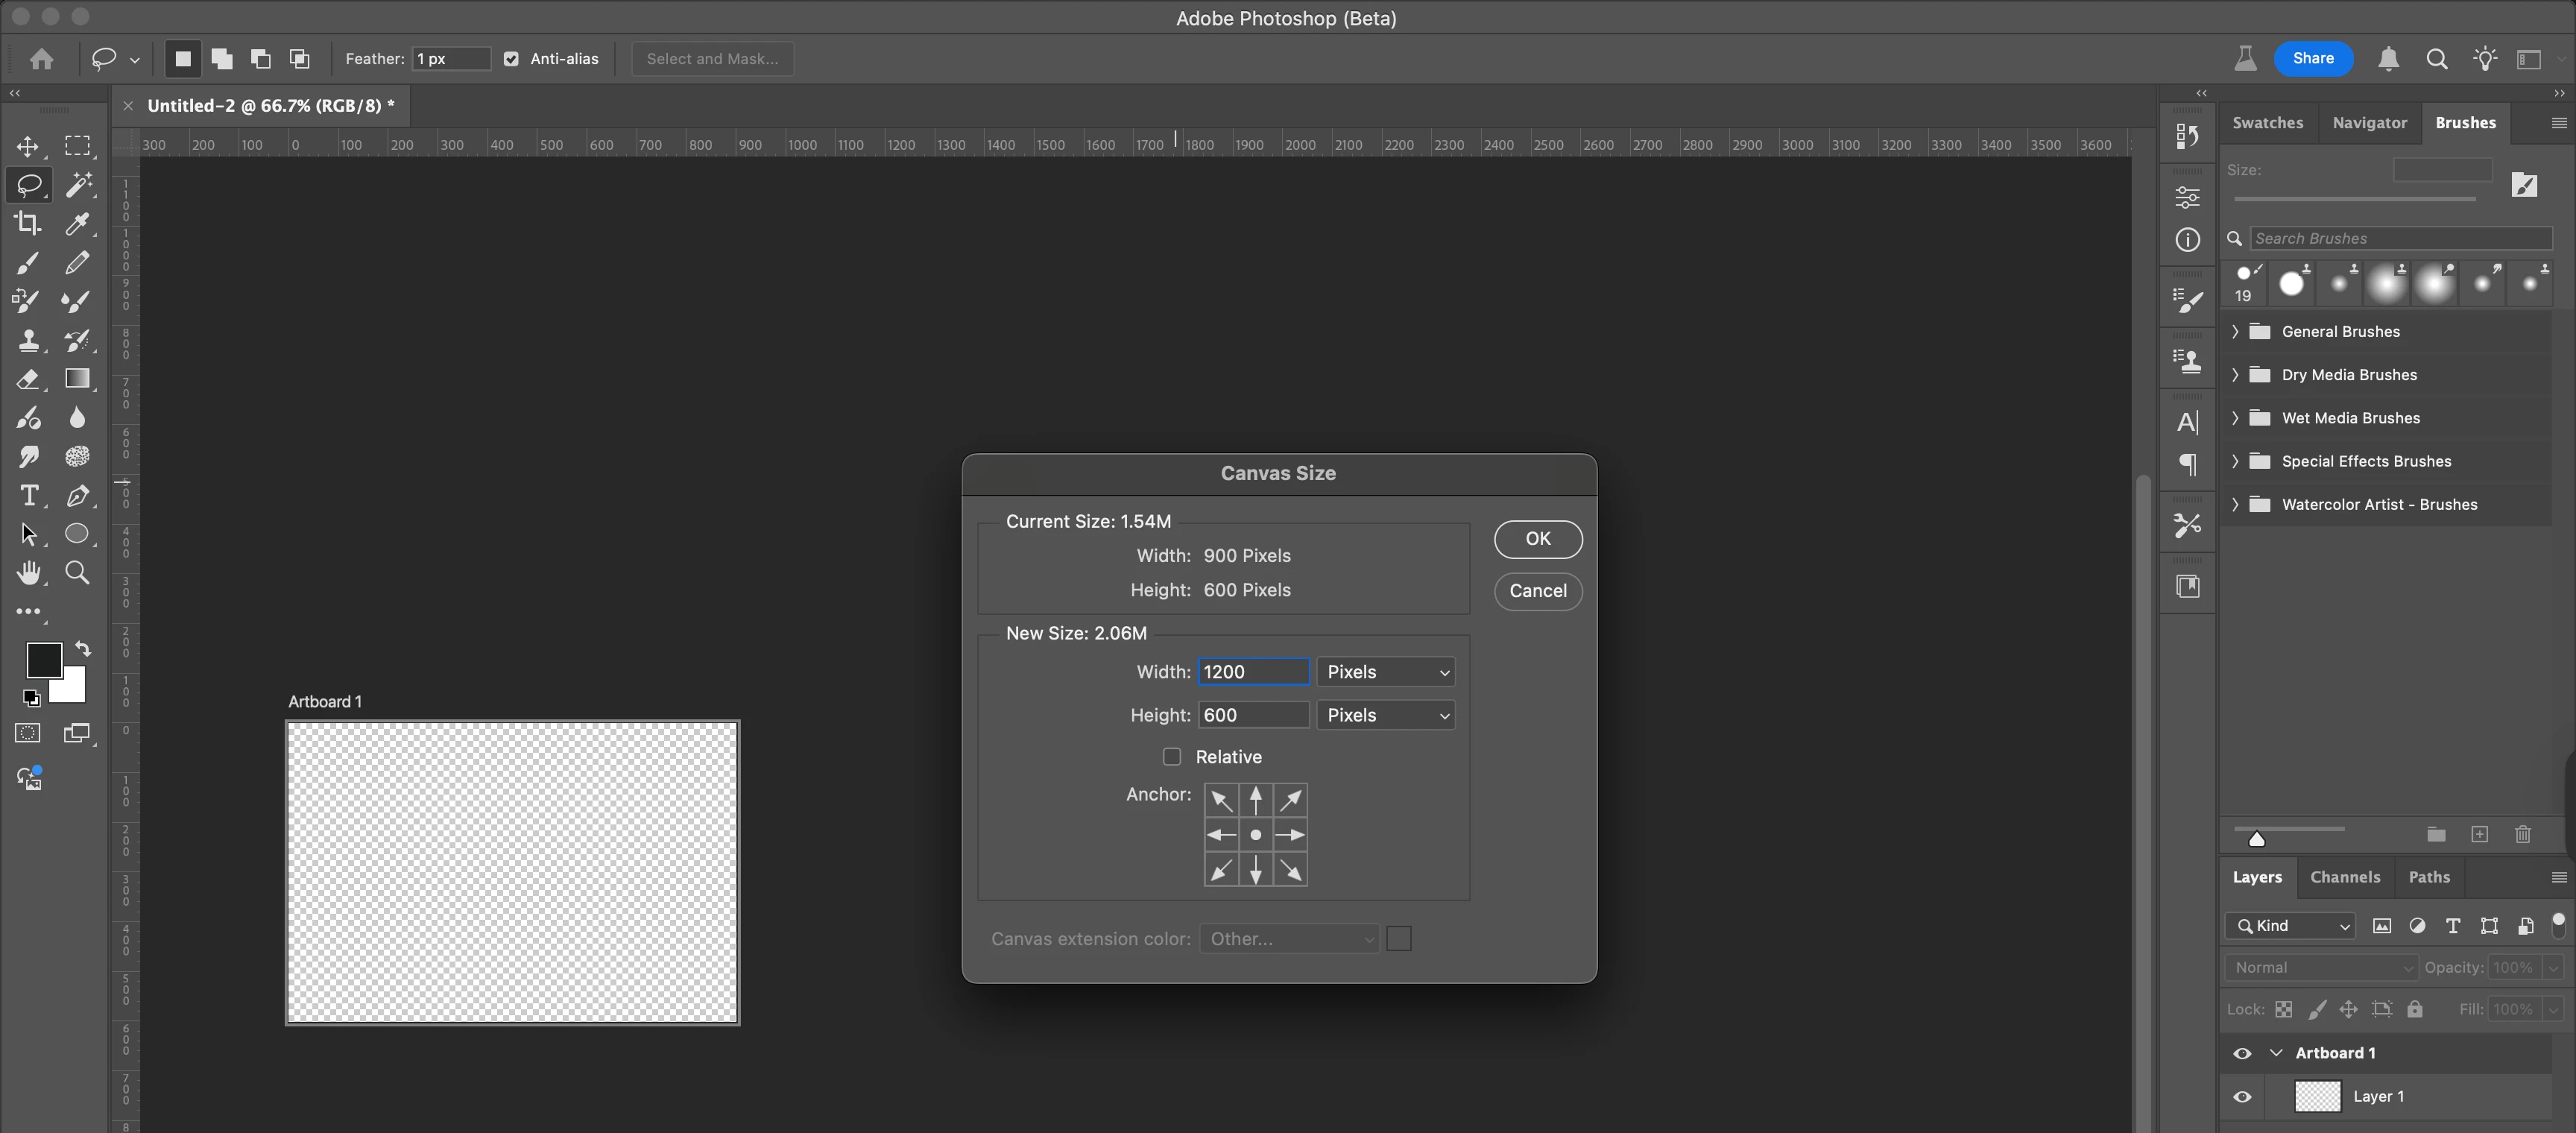Viewport: 2576px width, 1133px height.
Task: Select the Hand tool
Action: click(28, 573)
